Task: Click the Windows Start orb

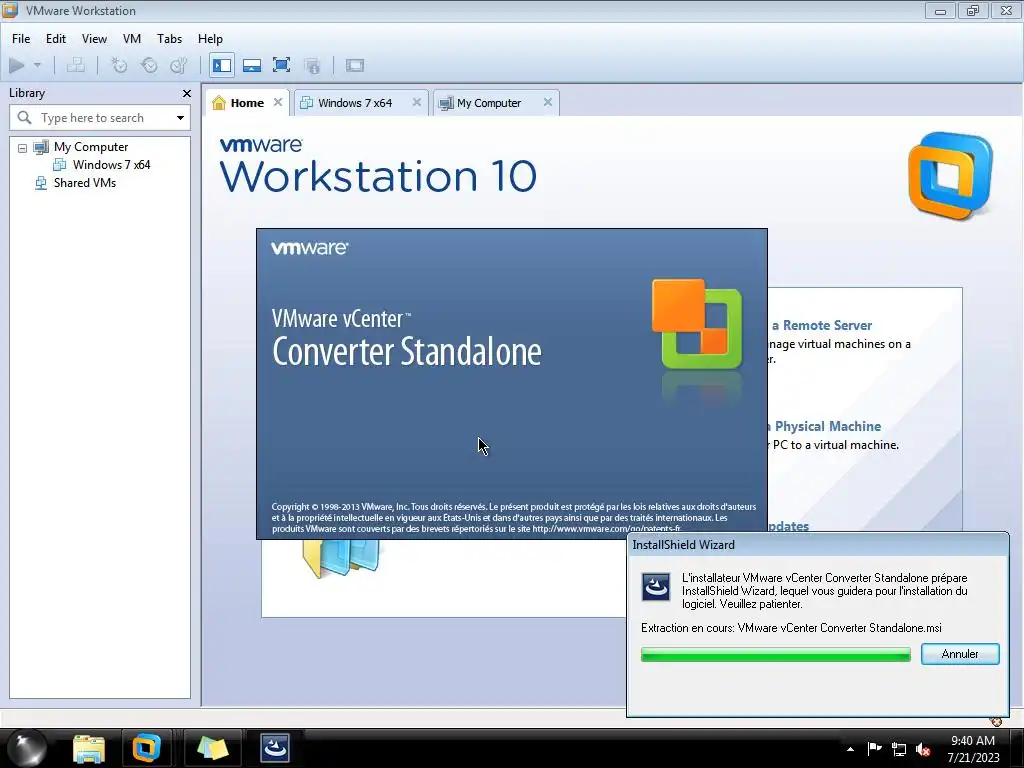Action: [27, 748]
